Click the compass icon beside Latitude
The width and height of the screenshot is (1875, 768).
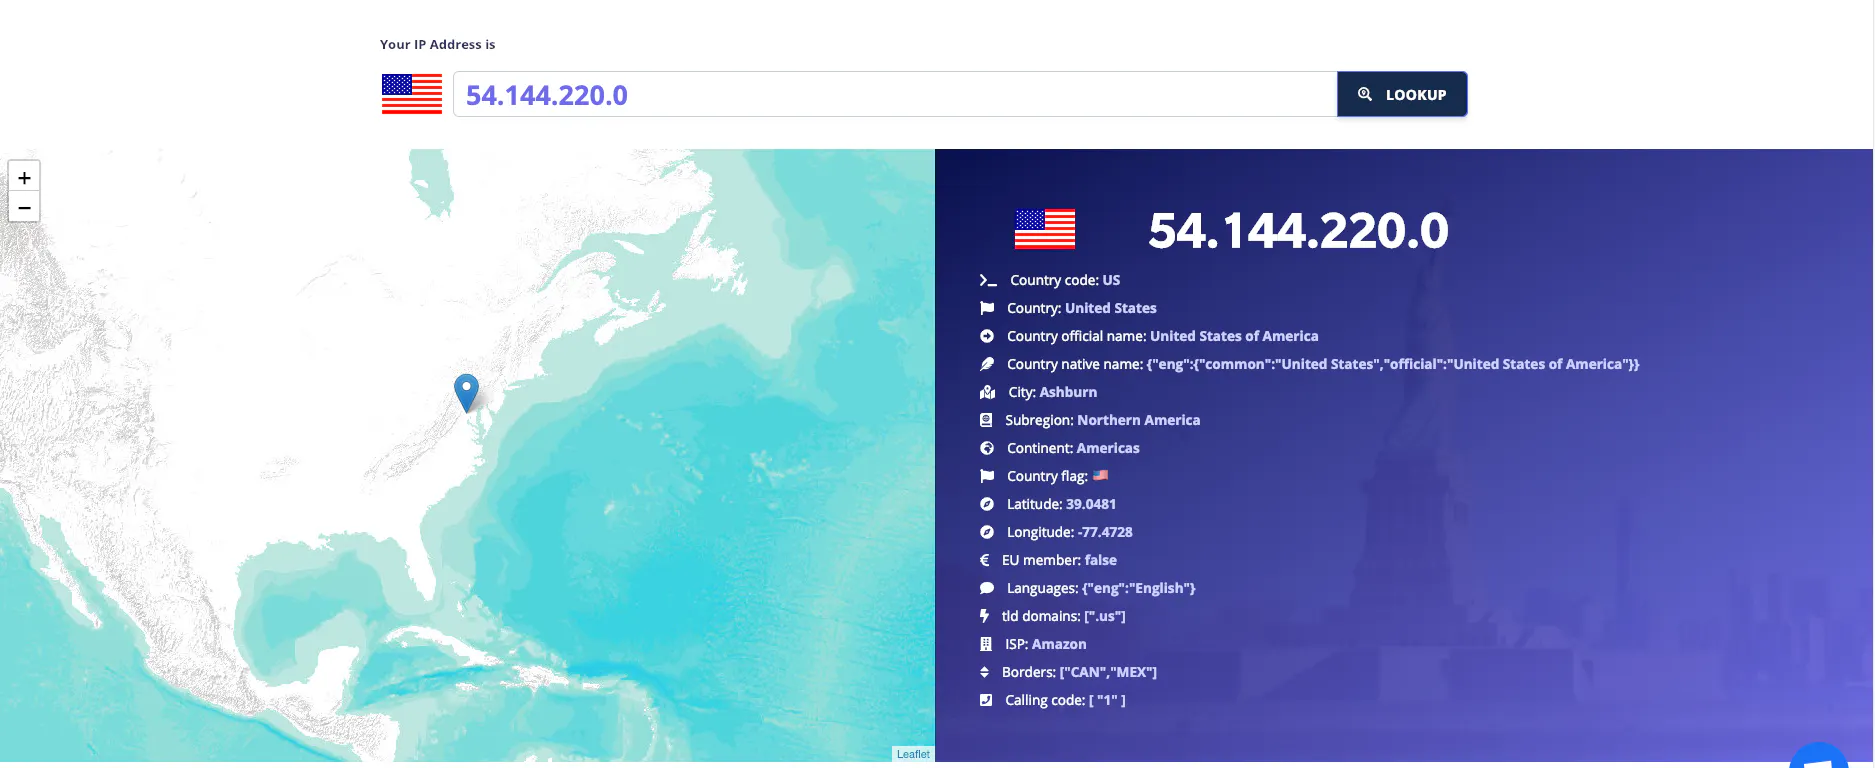[x=987, y=504]
